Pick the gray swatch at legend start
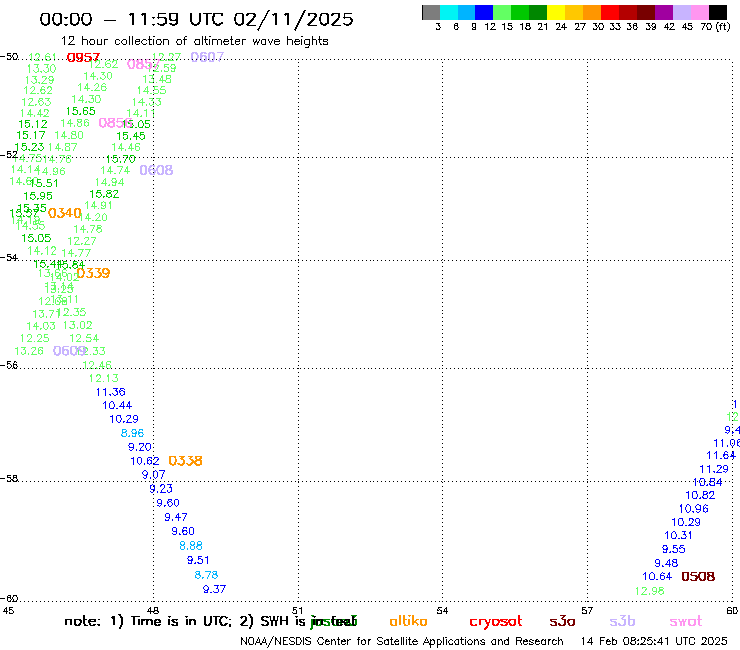This screenshot has height=650, width=740. [x=431, y=12]
